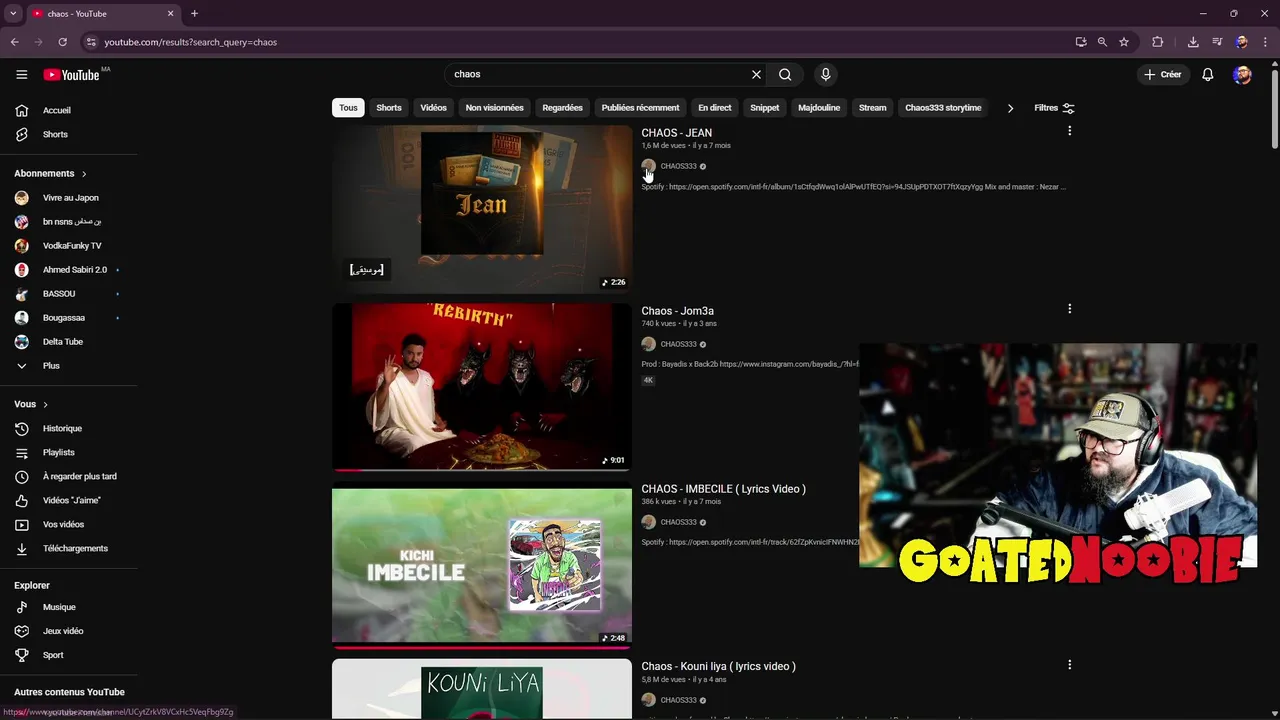
Task: Bookmark this page with the star icon
Action: pyautogui.click(x=1124, y=42)
